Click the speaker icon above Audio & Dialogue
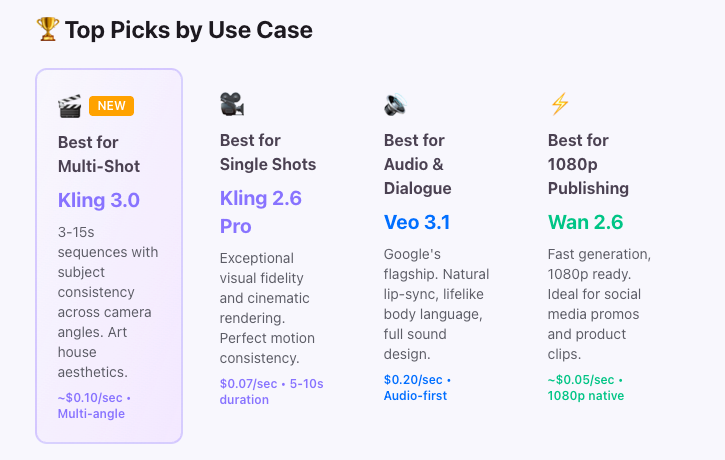Image resolution: width=725 pixels, height=460 pixels. 395,104
